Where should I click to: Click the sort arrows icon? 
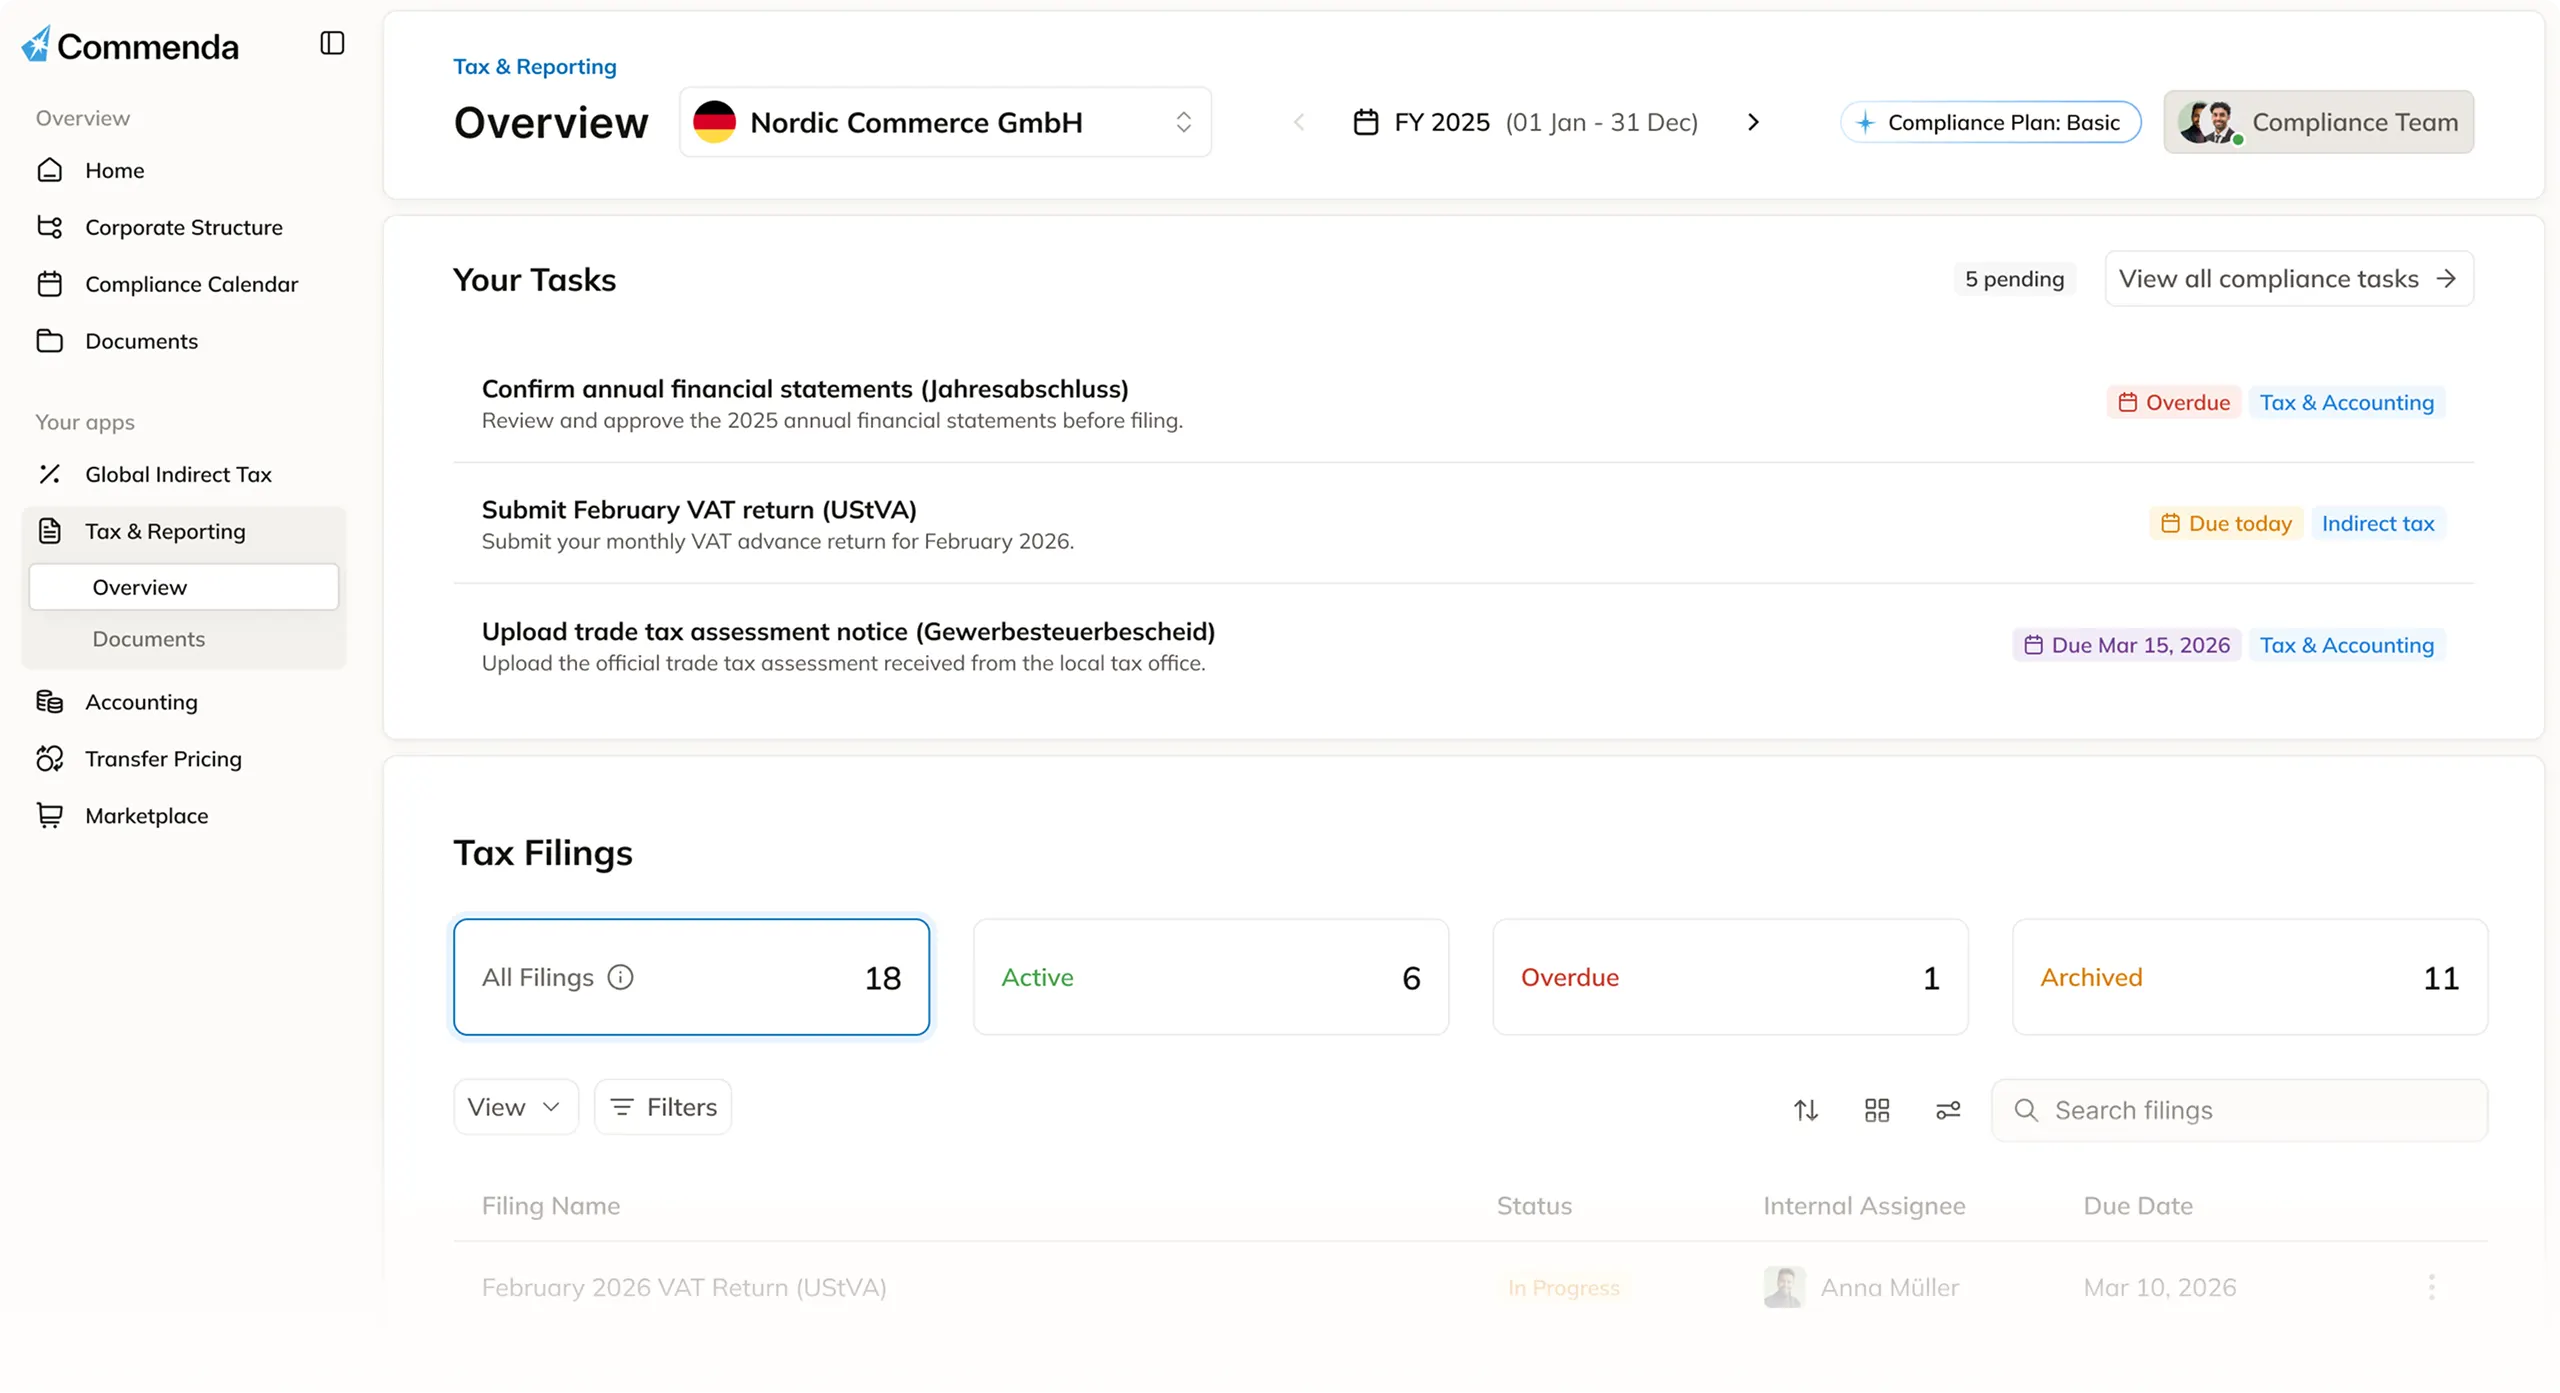pyautogui.click(x=1805, y=1110)
